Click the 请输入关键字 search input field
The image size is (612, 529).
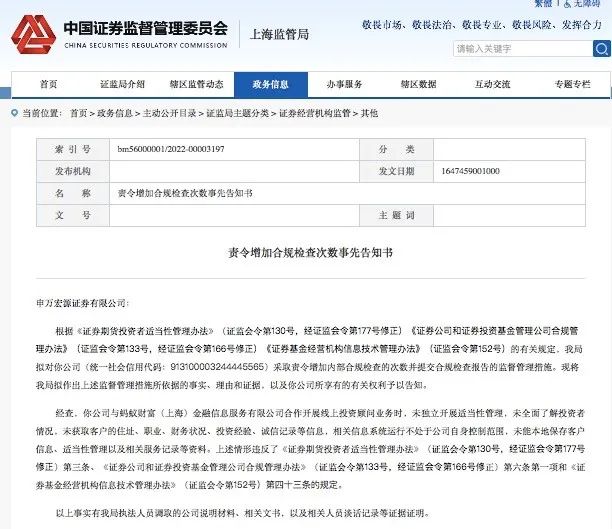pyautogui.click(x=523, y=49)
